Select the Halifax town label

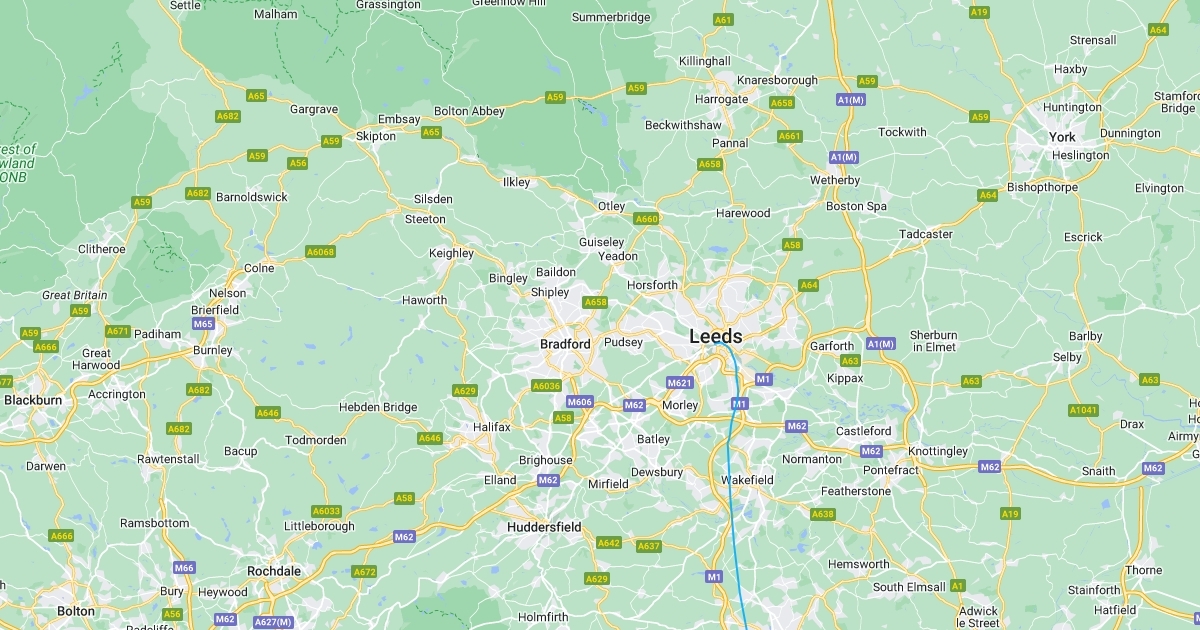tap(492, 427)
